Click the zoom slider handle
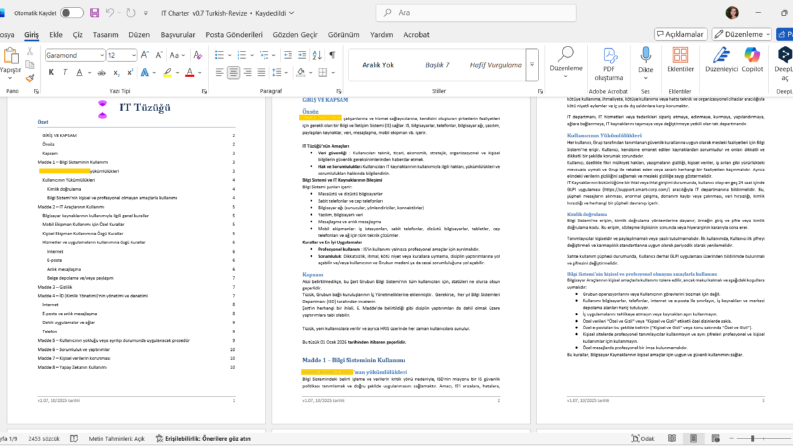The image size is (793, 446). (x=753, y=438)
